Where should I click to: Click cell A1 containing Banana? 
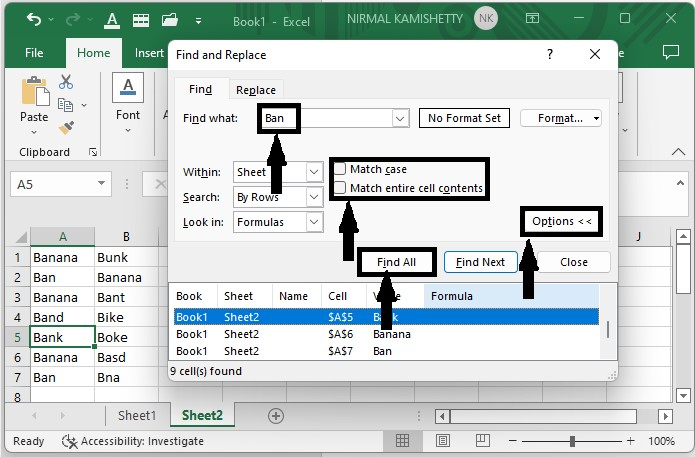62,258
